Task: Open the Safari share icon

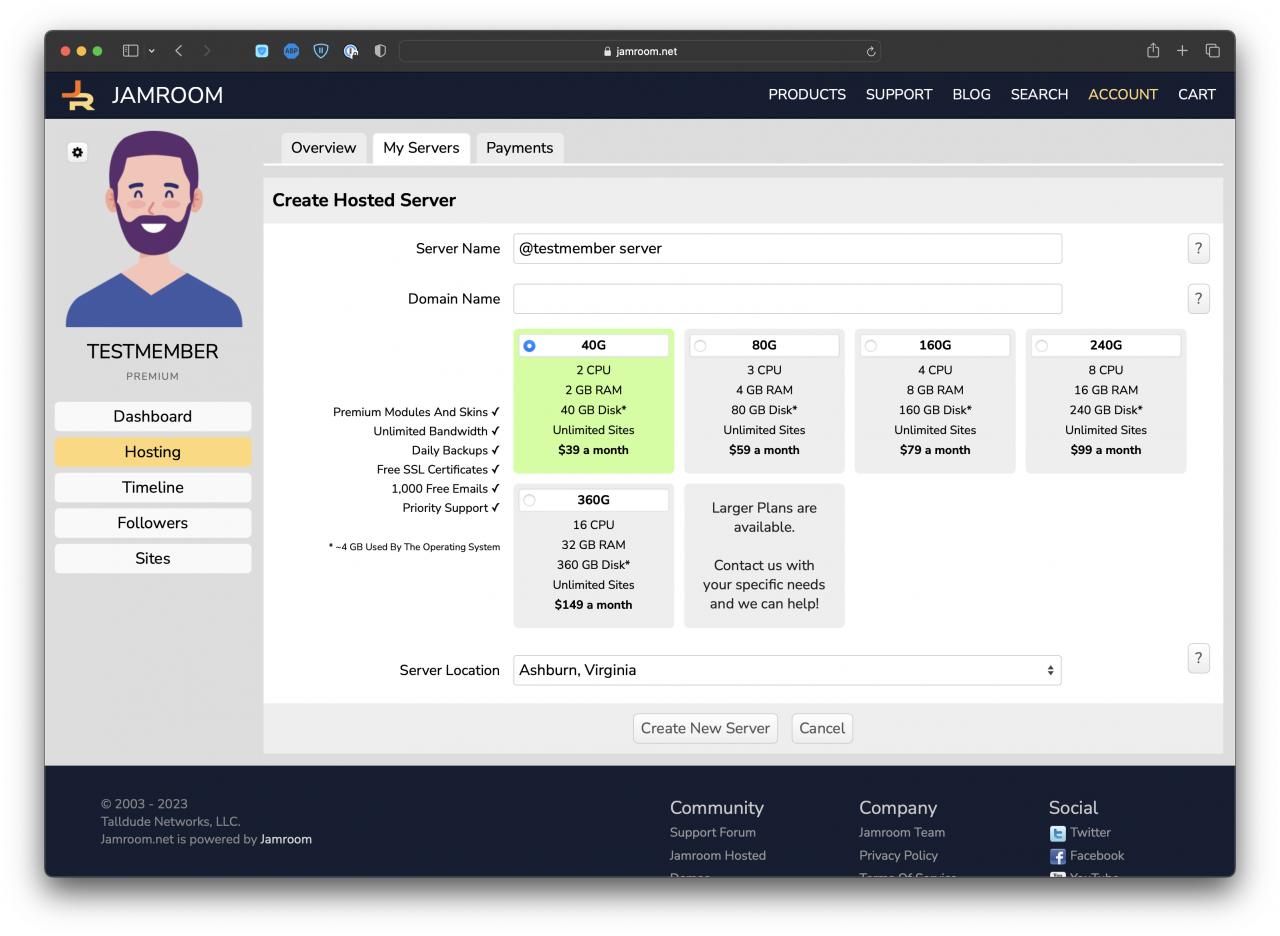Action: point(1153,51)
